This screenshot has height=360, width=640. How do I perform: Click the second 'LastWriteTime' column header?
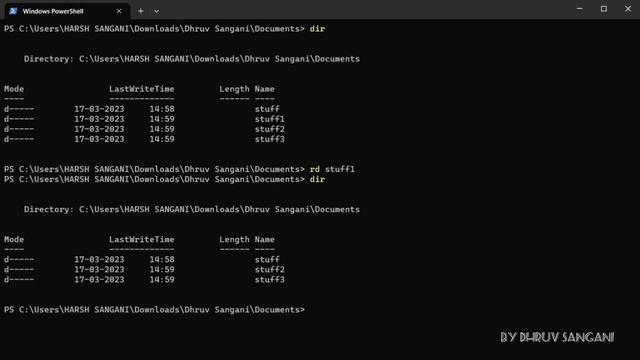coord(142,239)
